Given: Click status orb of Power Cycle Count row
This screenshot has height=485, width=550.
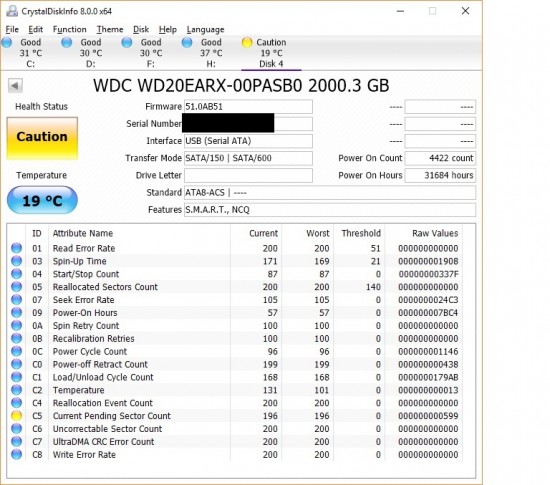Looking at the screenshot, I should click(x=16, y=351).
